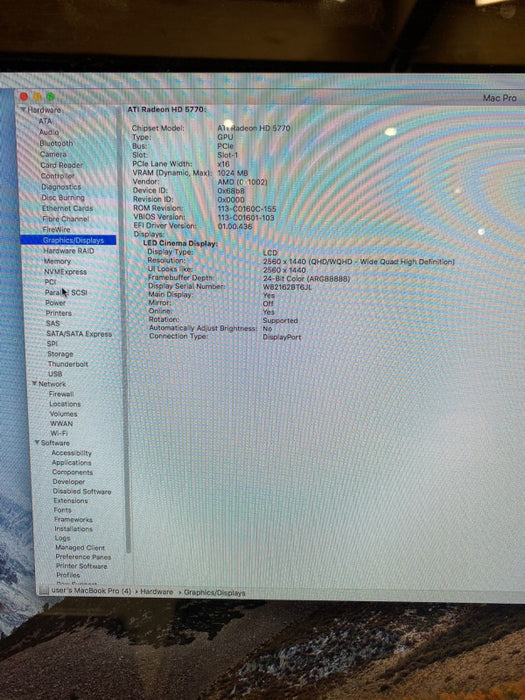Click user's MacBook Pro path item
The width and height of the screenshot is (525, 700).
pos(91,591)
